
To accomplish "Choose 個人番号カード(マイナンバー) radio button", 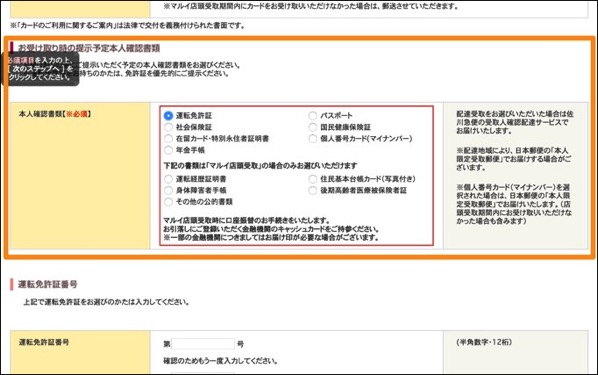I will pyautogui.click(x=313, y=138).
